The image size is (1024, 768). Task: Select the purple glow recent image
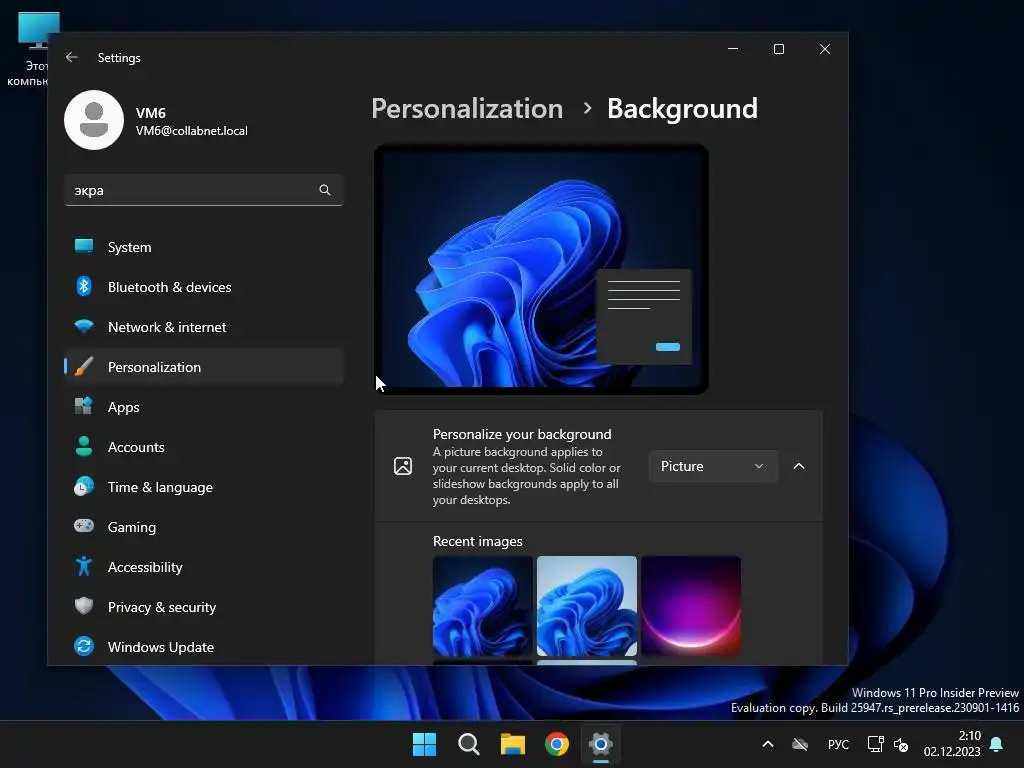(691, 606)
